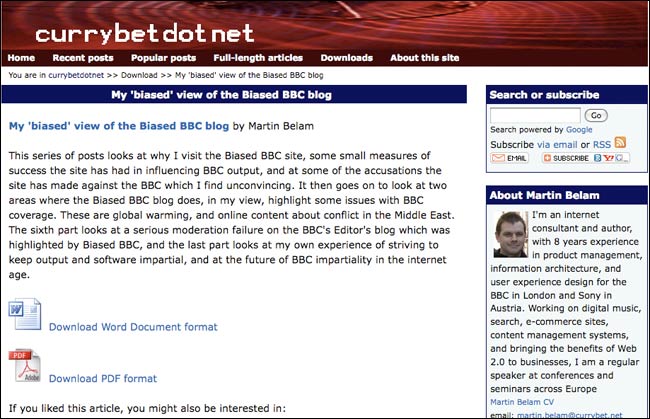Open the Downloads menu item
650x419 pixels.
click(347, 58)
